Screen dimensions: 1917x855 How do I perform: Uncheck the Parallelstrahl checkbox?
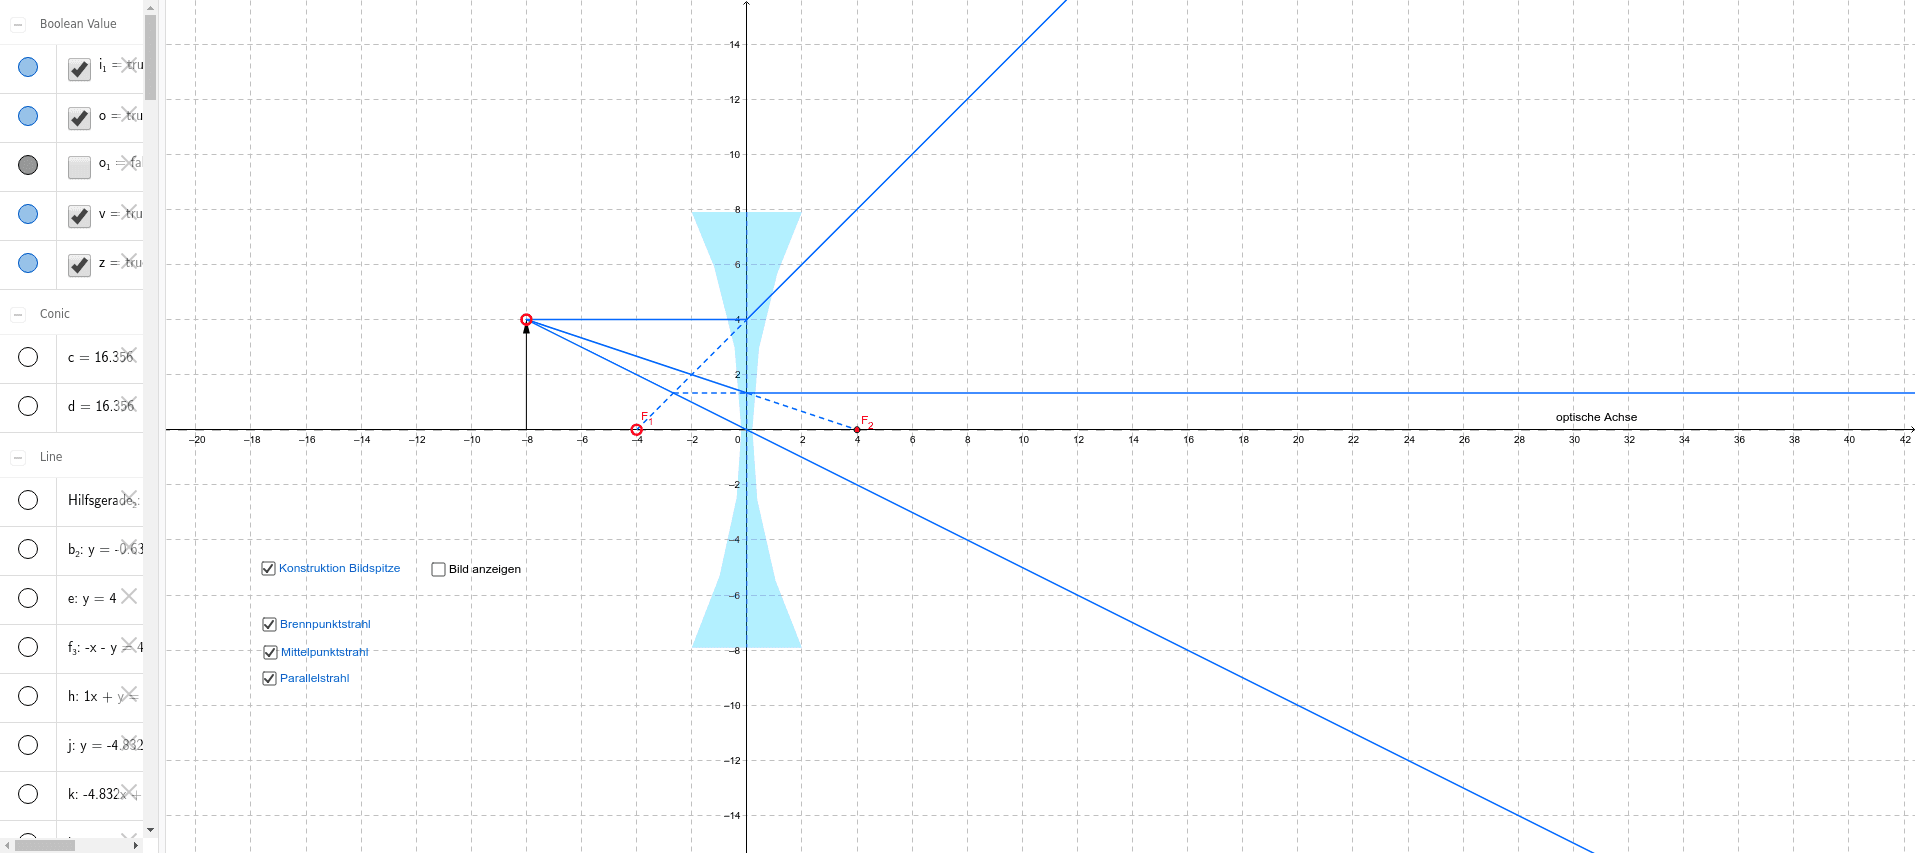[x=269, y=678]
